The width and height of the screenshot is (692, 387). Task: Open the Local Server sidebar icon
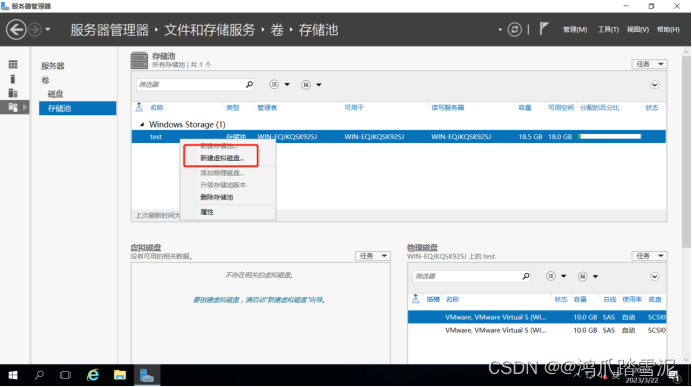[x=13, y=79]
